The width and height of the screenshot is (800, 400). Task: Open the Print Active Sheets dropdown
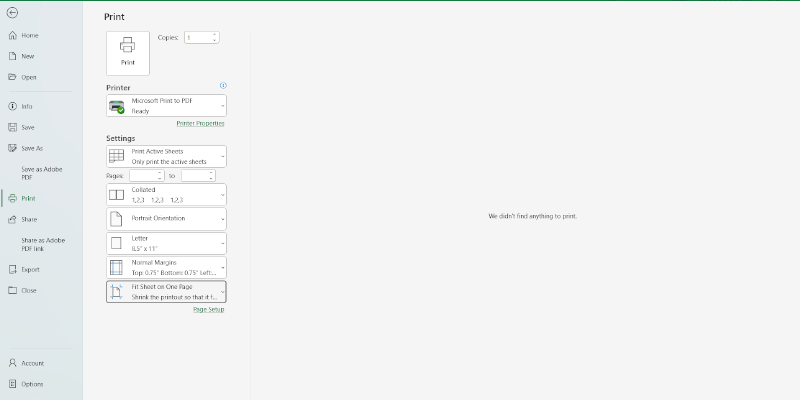(166, 156)
